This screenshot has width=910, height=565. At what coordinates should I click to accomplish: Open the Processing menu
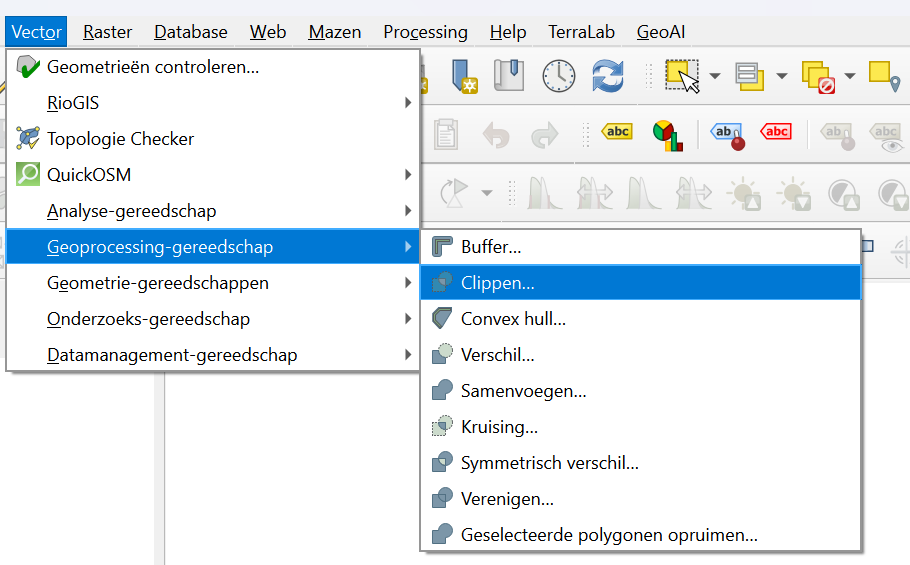coord(425,32)
